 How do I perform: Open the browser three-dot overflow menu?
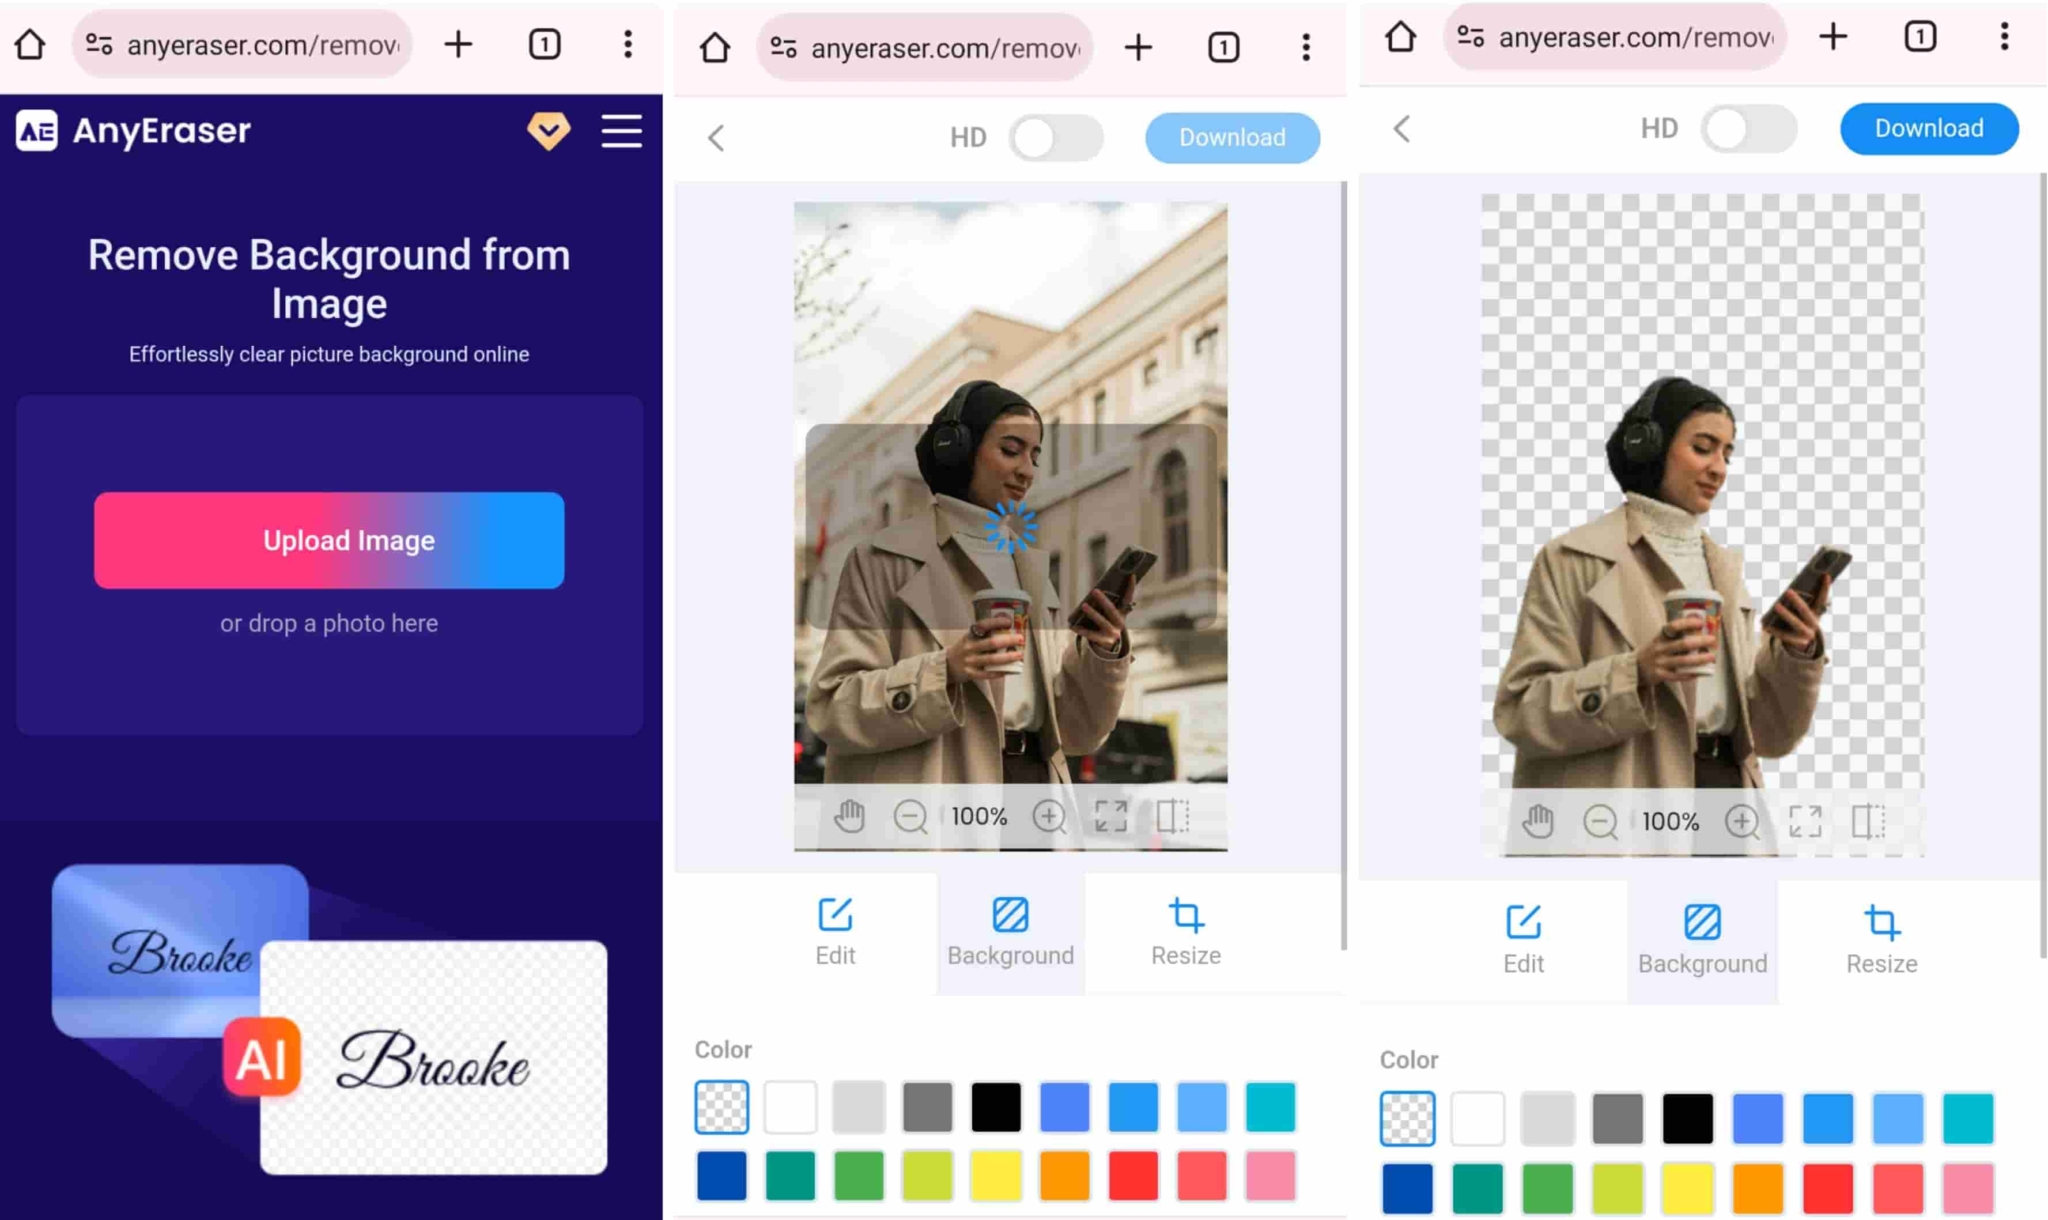pos(627,43)
